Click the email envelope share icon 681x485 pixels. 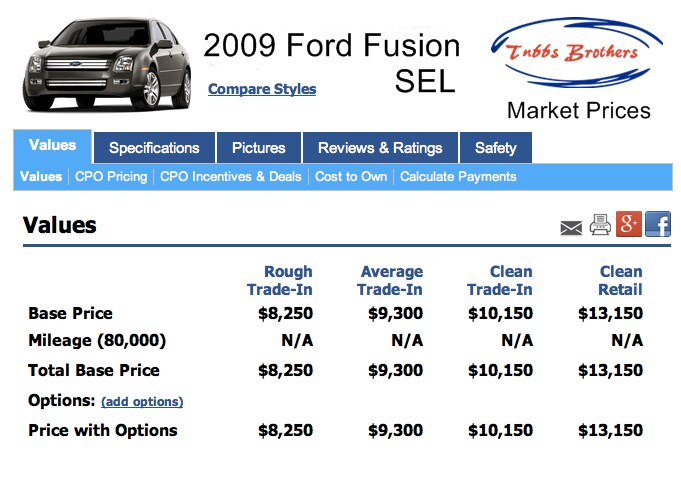(571, 228)
